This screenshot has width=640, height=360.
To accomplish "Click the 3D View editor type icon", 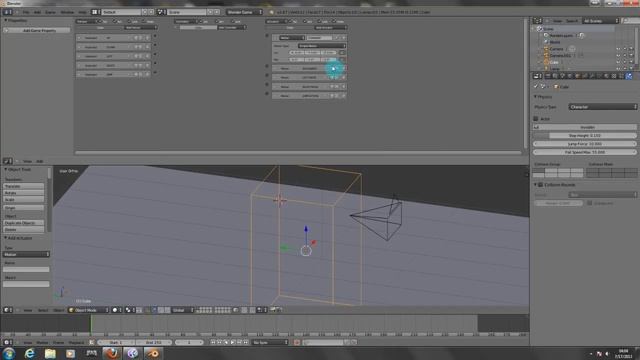I will click(x=8, y=310).
